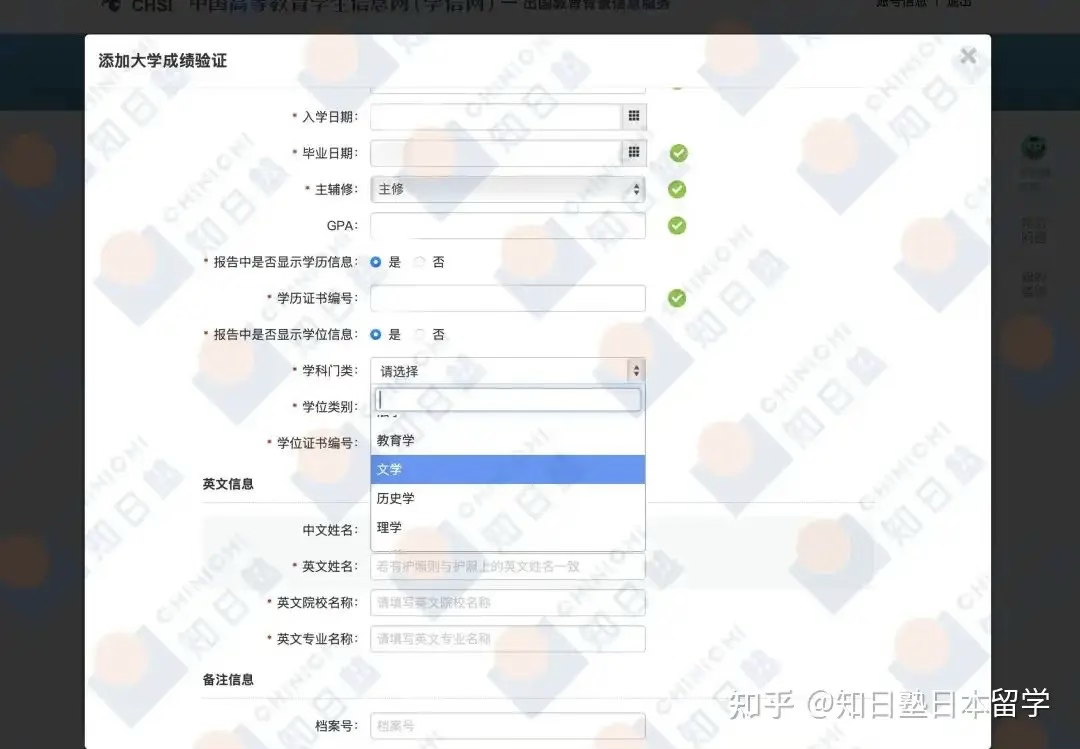Collapse the 学科门类 请选择 dropdown
The image size is (1080, 749).
click(507, 371)
